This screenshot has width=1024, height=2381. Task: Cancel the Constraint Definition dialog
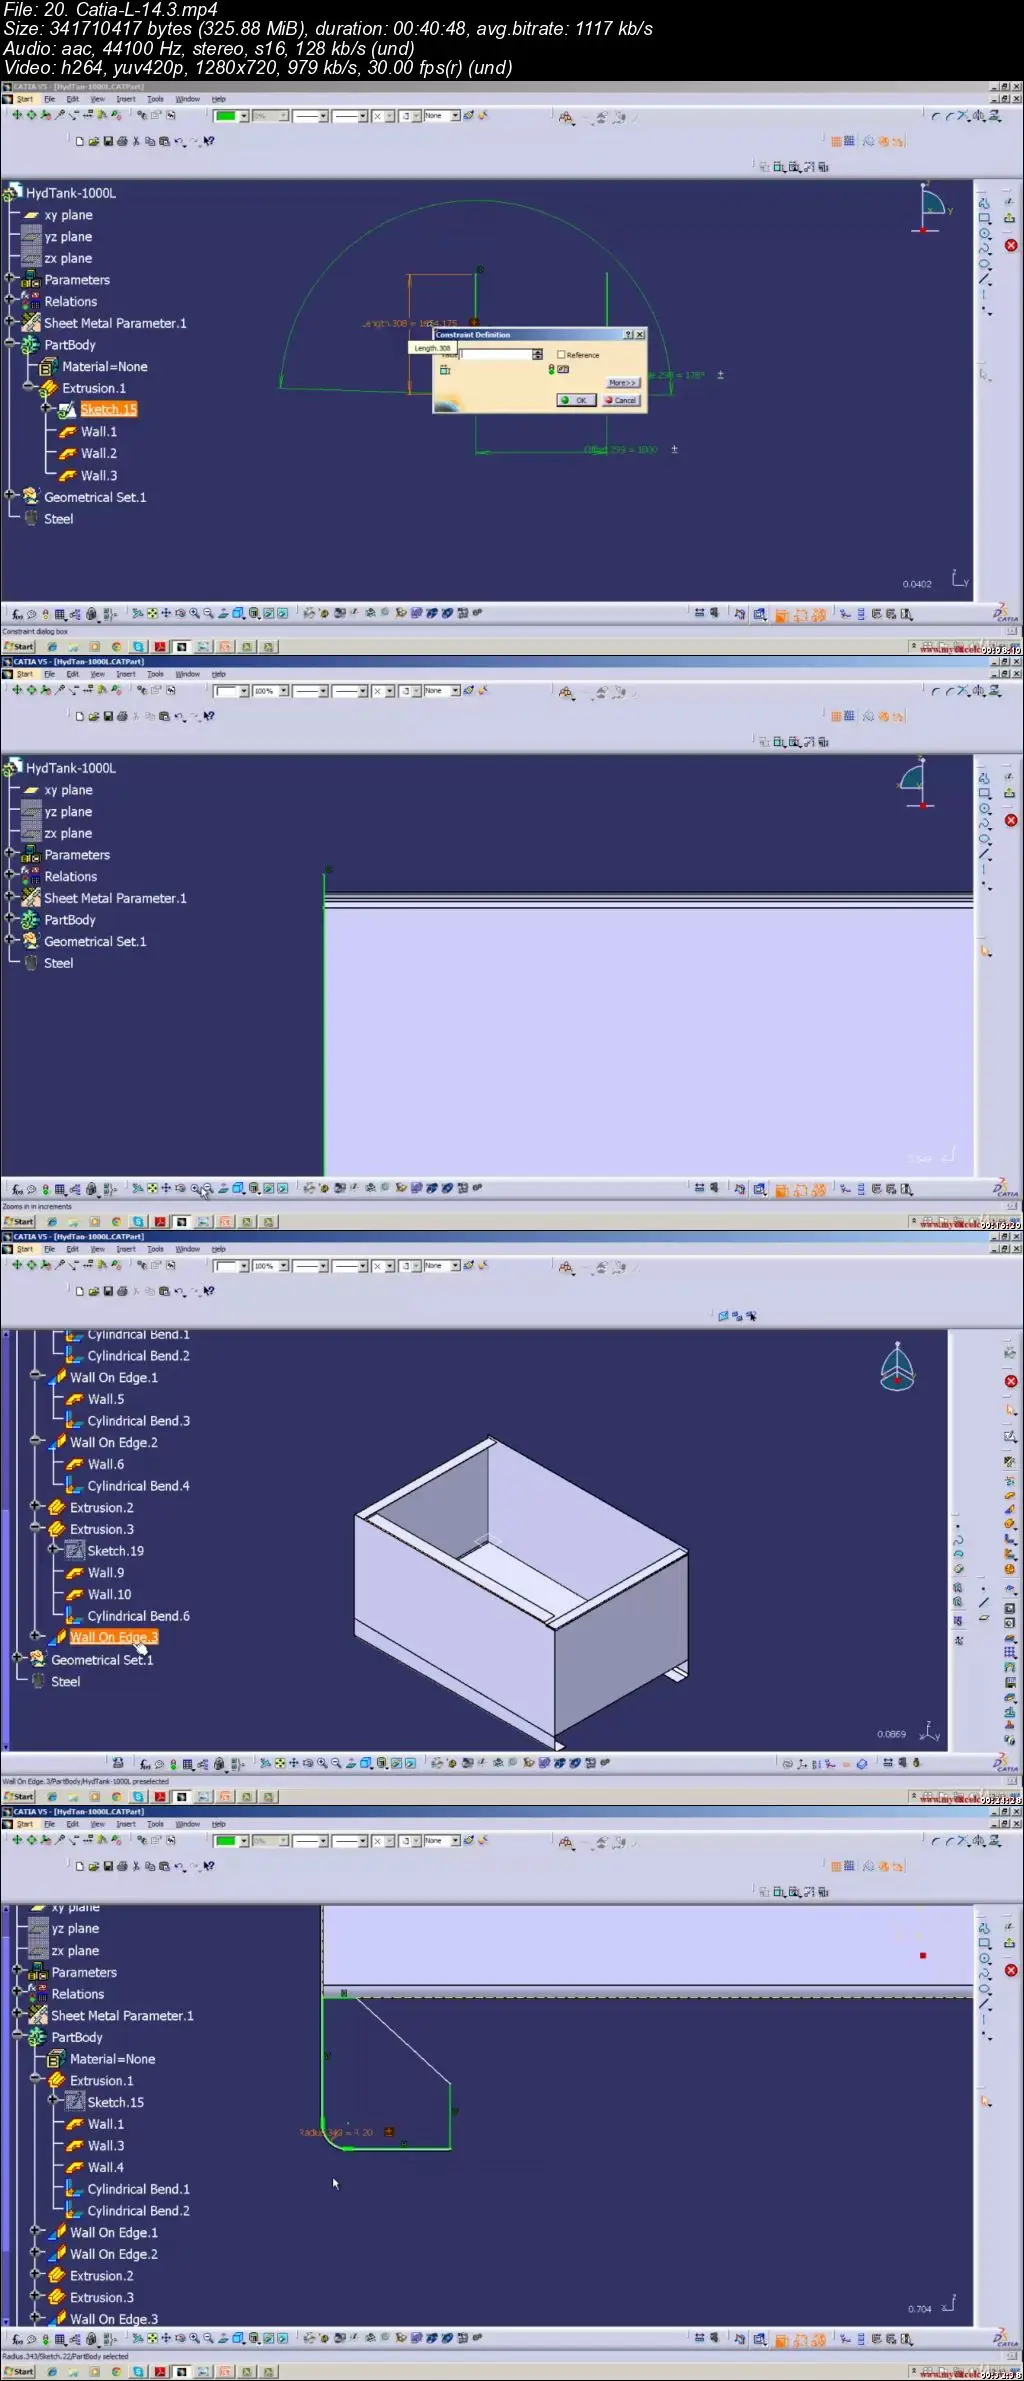pyautogui.click(x=621, y=400)
